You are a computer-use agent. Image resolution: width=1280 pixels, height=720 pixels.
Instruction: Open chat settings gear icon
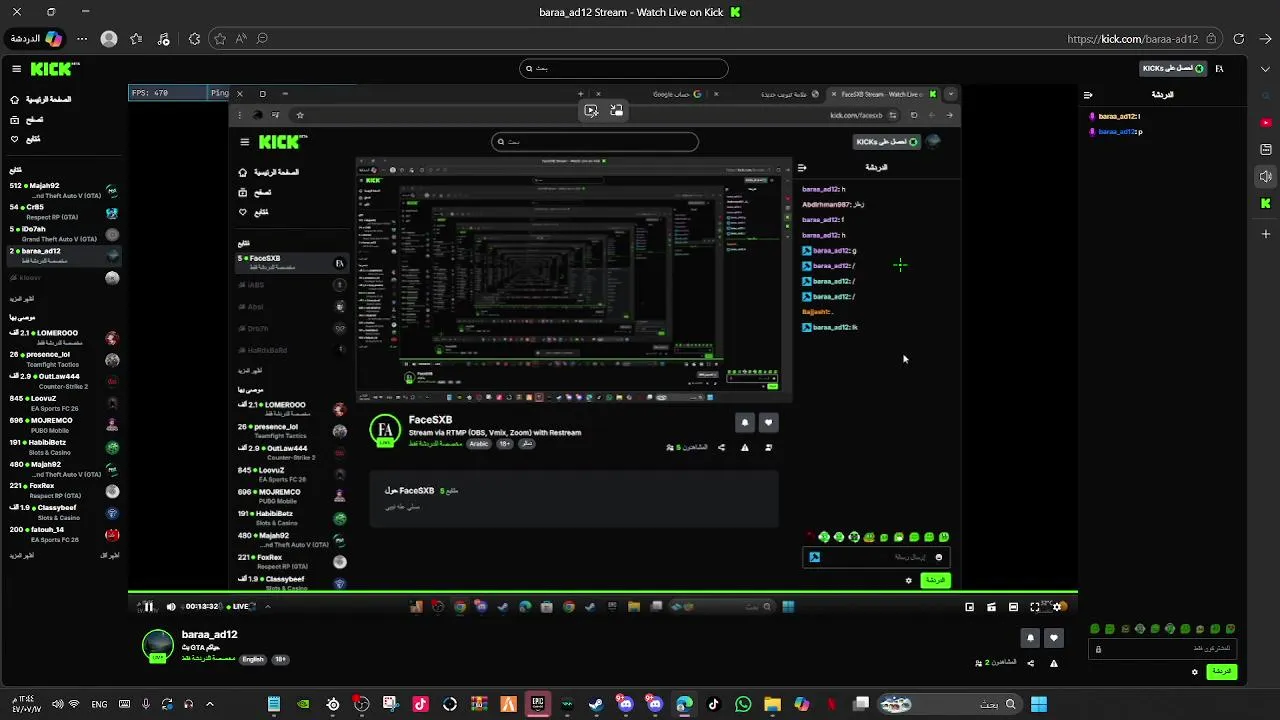tap(1194, 672)
